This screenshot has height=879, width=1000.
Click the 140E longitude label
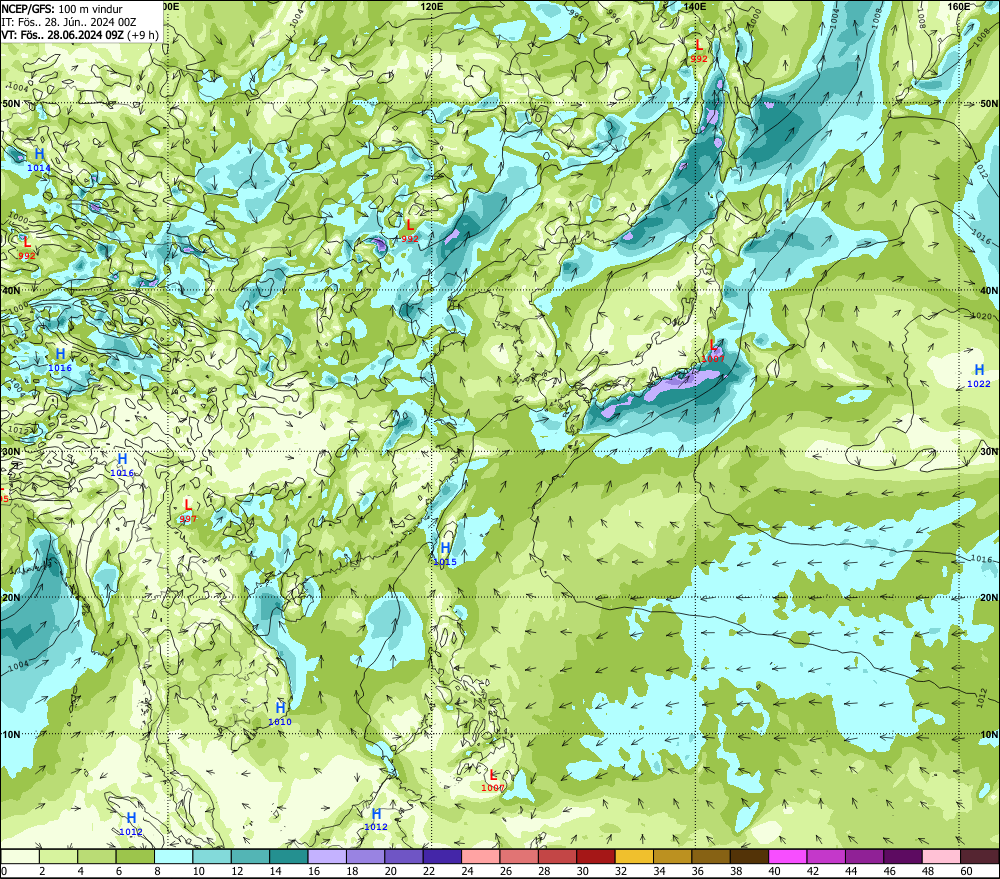pyautogui.click(x=695, y=6)
